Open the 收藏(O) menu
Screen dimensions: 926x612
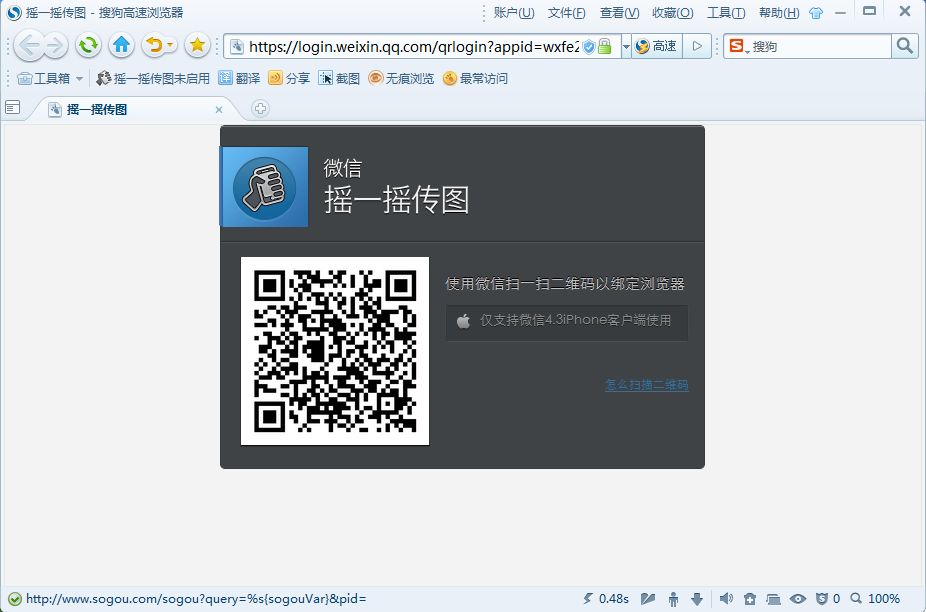[x=673, y=13]
